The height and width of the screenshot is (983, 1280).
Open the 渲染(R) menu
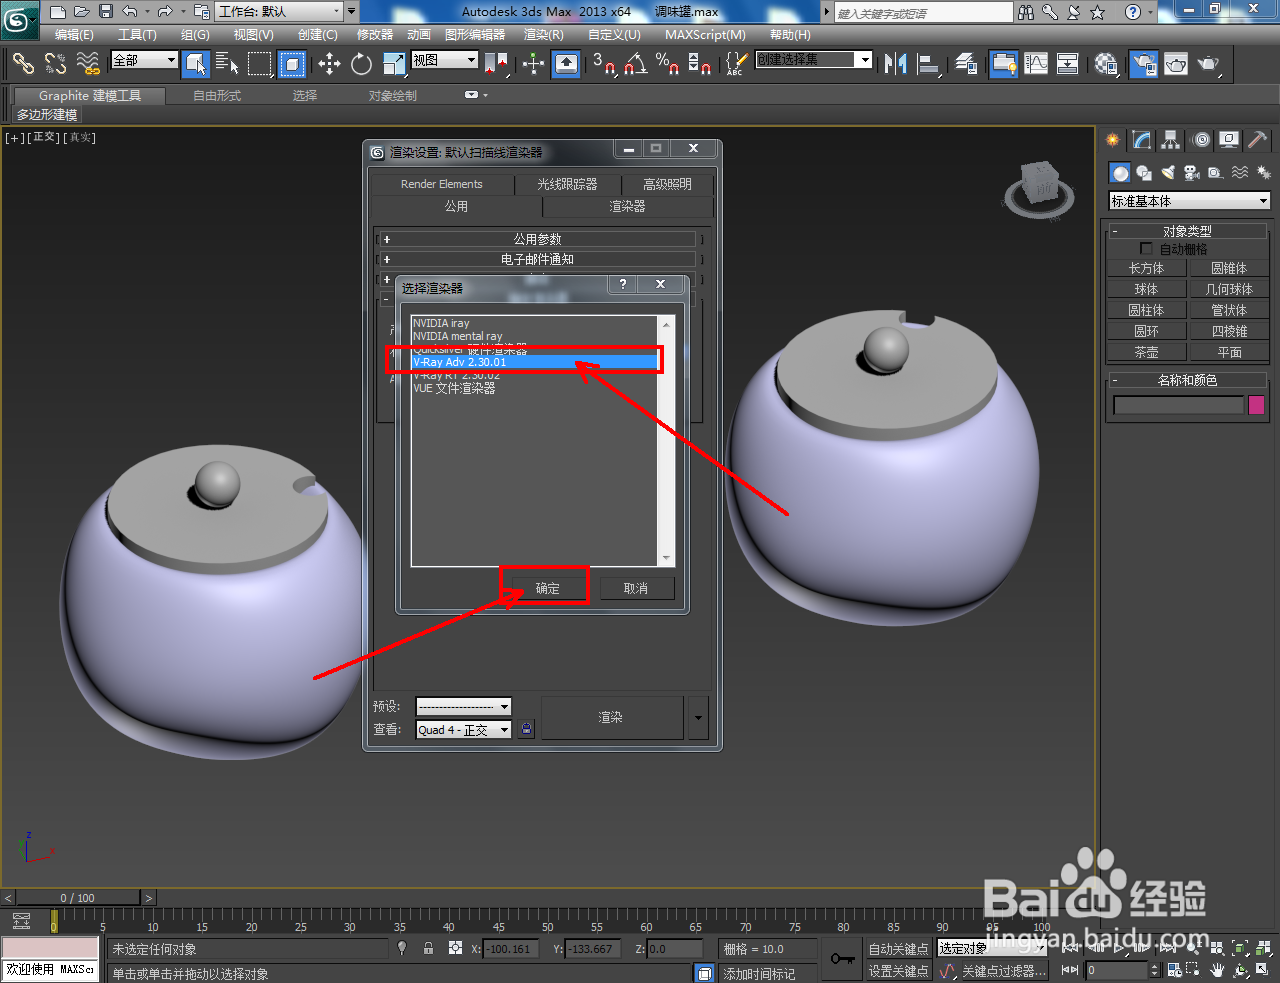pyautogui.click(x=544, y=34)
